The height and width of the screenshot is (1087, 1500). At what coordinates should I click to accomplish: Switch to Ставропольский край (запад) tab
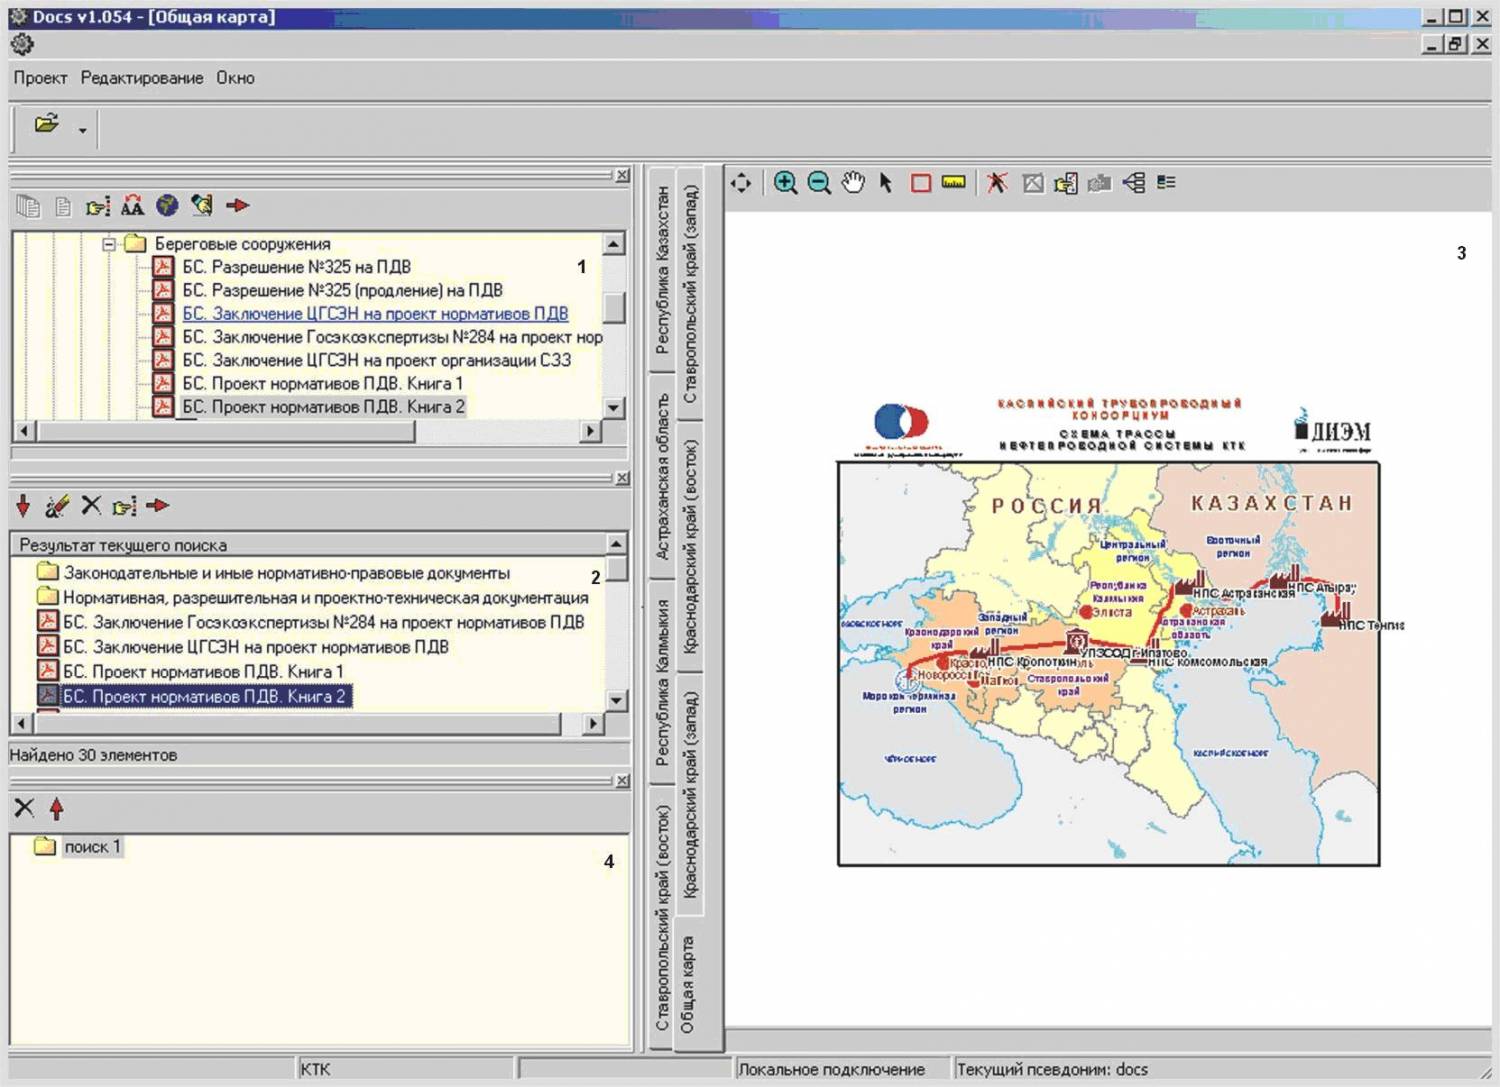tap(690, 294)
